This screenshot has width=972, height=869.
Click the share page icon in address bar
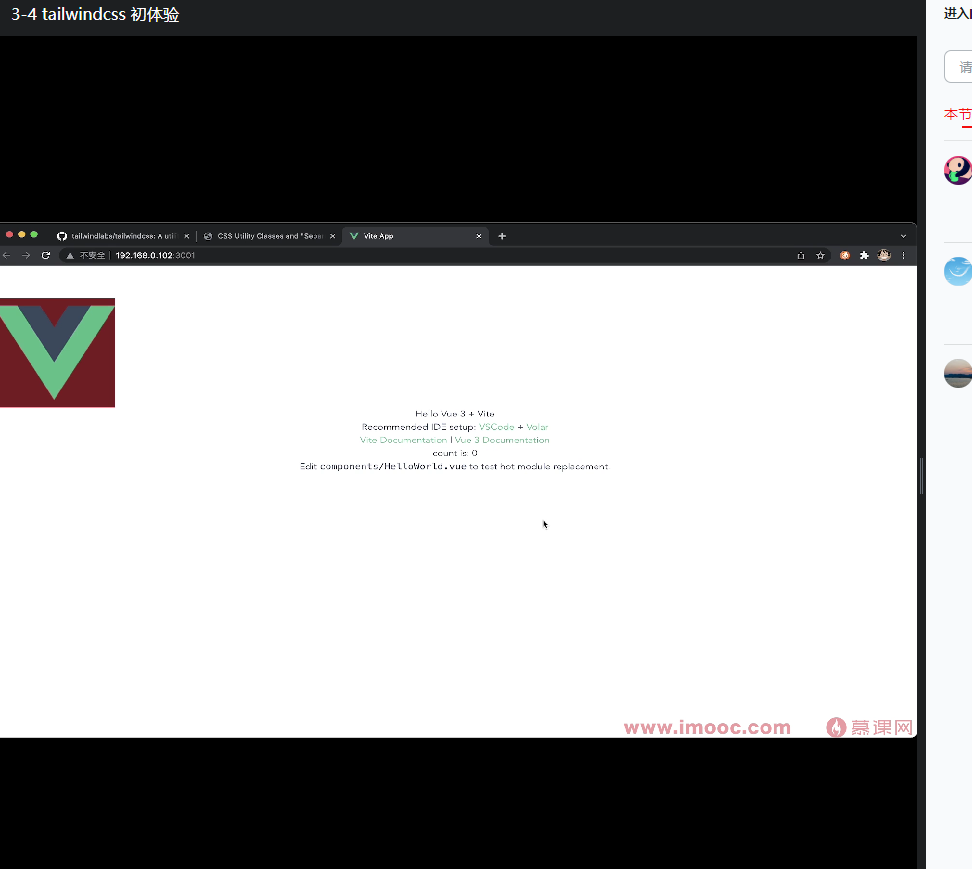coord(801,255)
